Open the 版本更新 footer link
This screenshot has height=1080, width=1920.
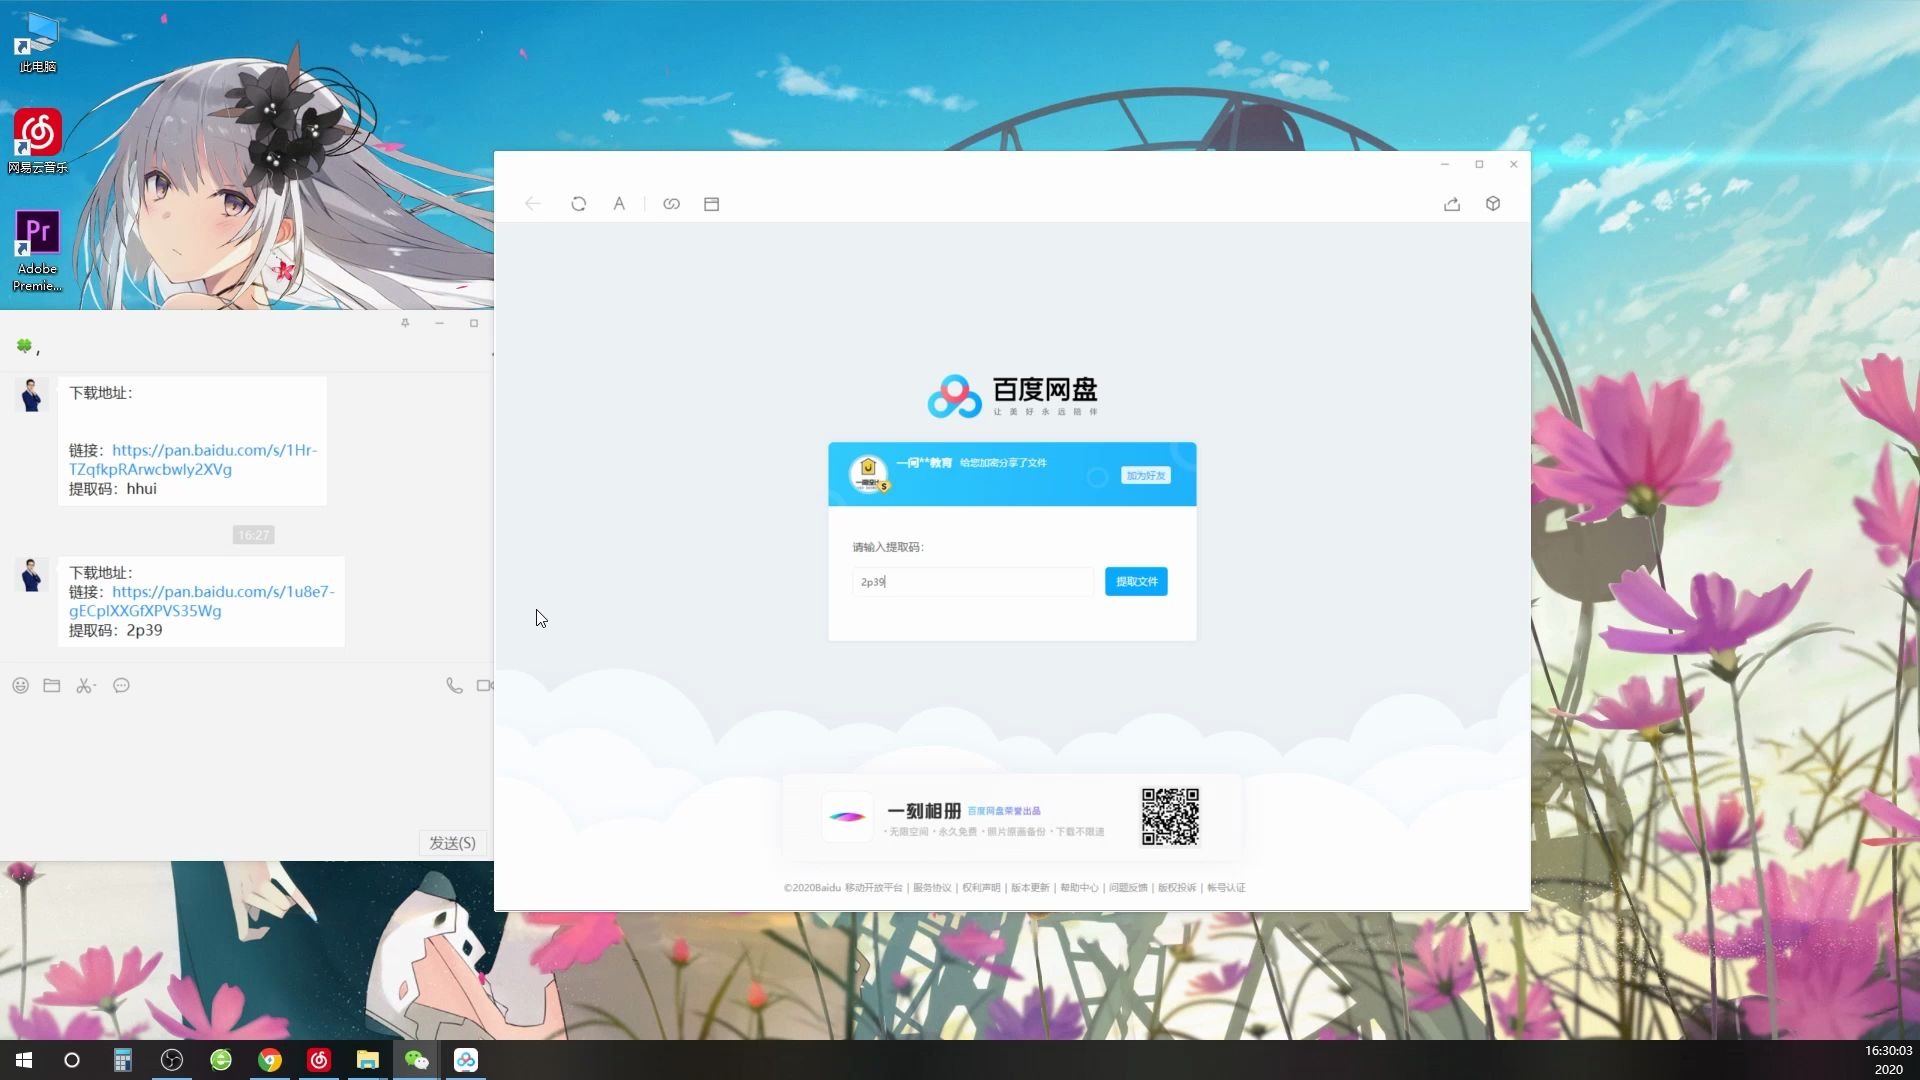coord(1030,887)
